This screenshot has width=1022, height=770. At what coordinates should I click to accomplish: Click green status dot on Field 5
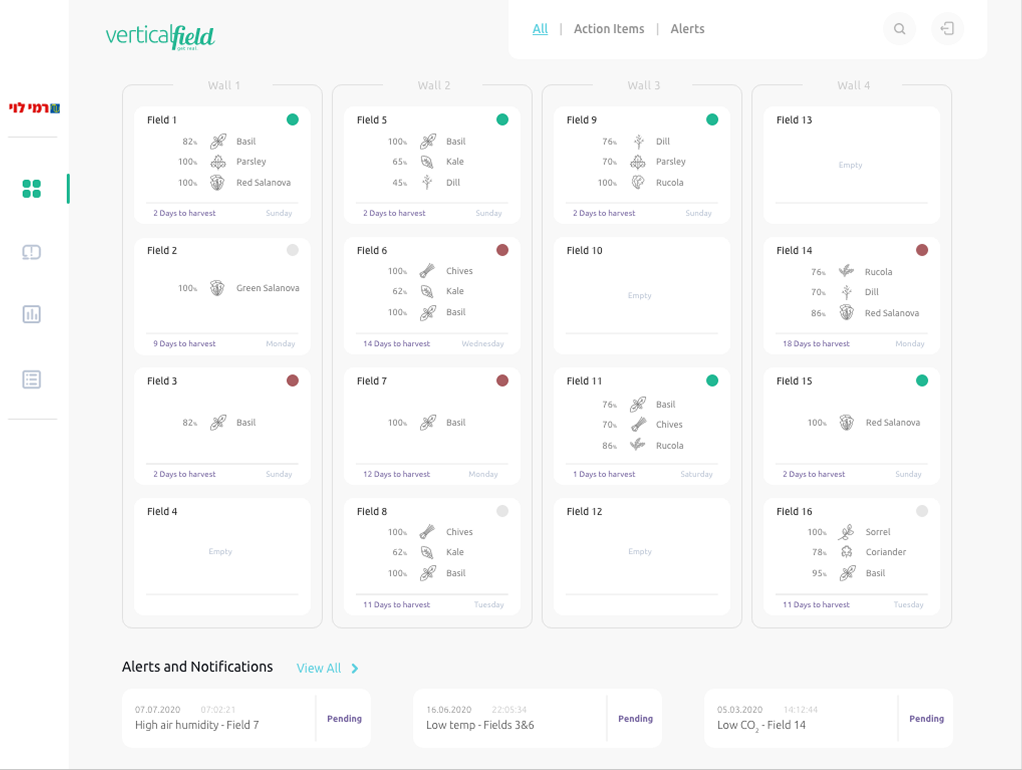click(x=503, y=119)
